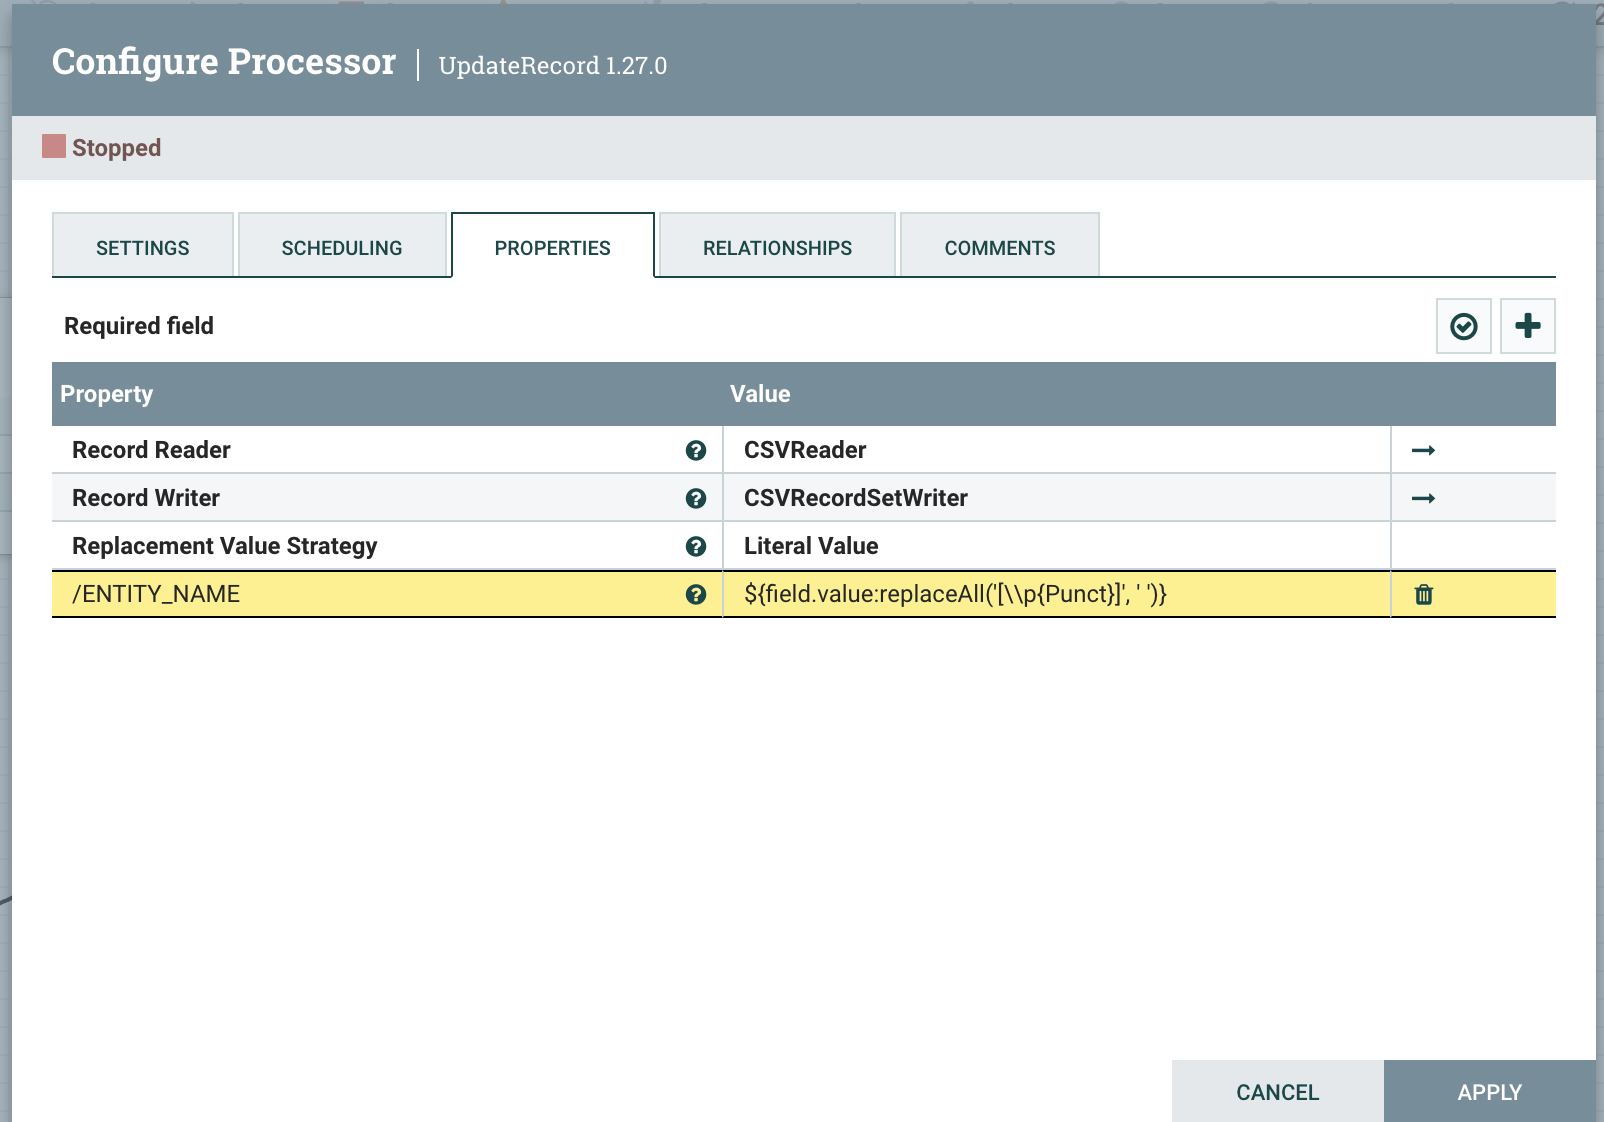Verify properties using the checkmark icon
This screenshot has width=1604, height=1122.
click(x=1463, y=325)
